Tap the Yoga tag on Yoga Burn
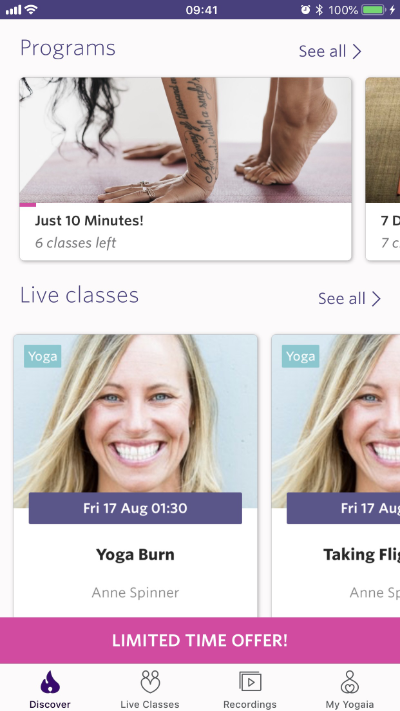This screenshot has width=400, height=711. 43,356
